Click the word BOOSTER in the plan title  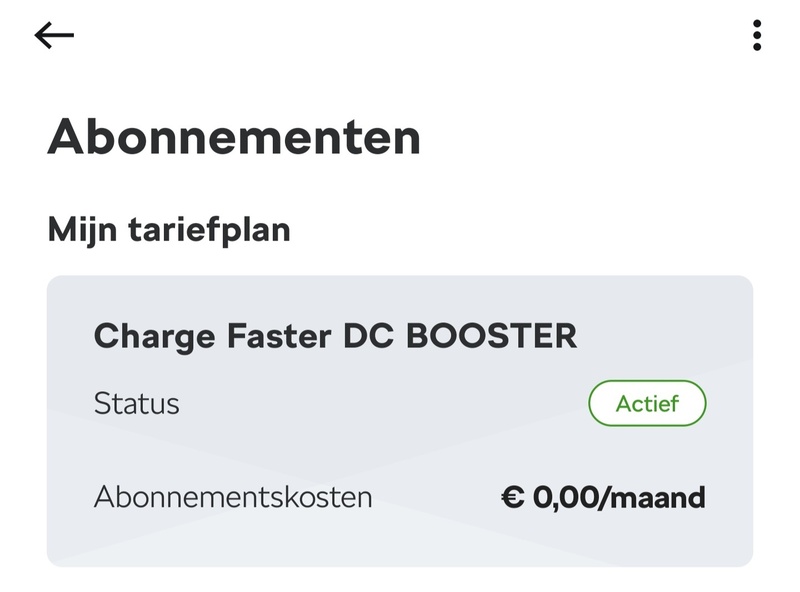click(491, 336)
